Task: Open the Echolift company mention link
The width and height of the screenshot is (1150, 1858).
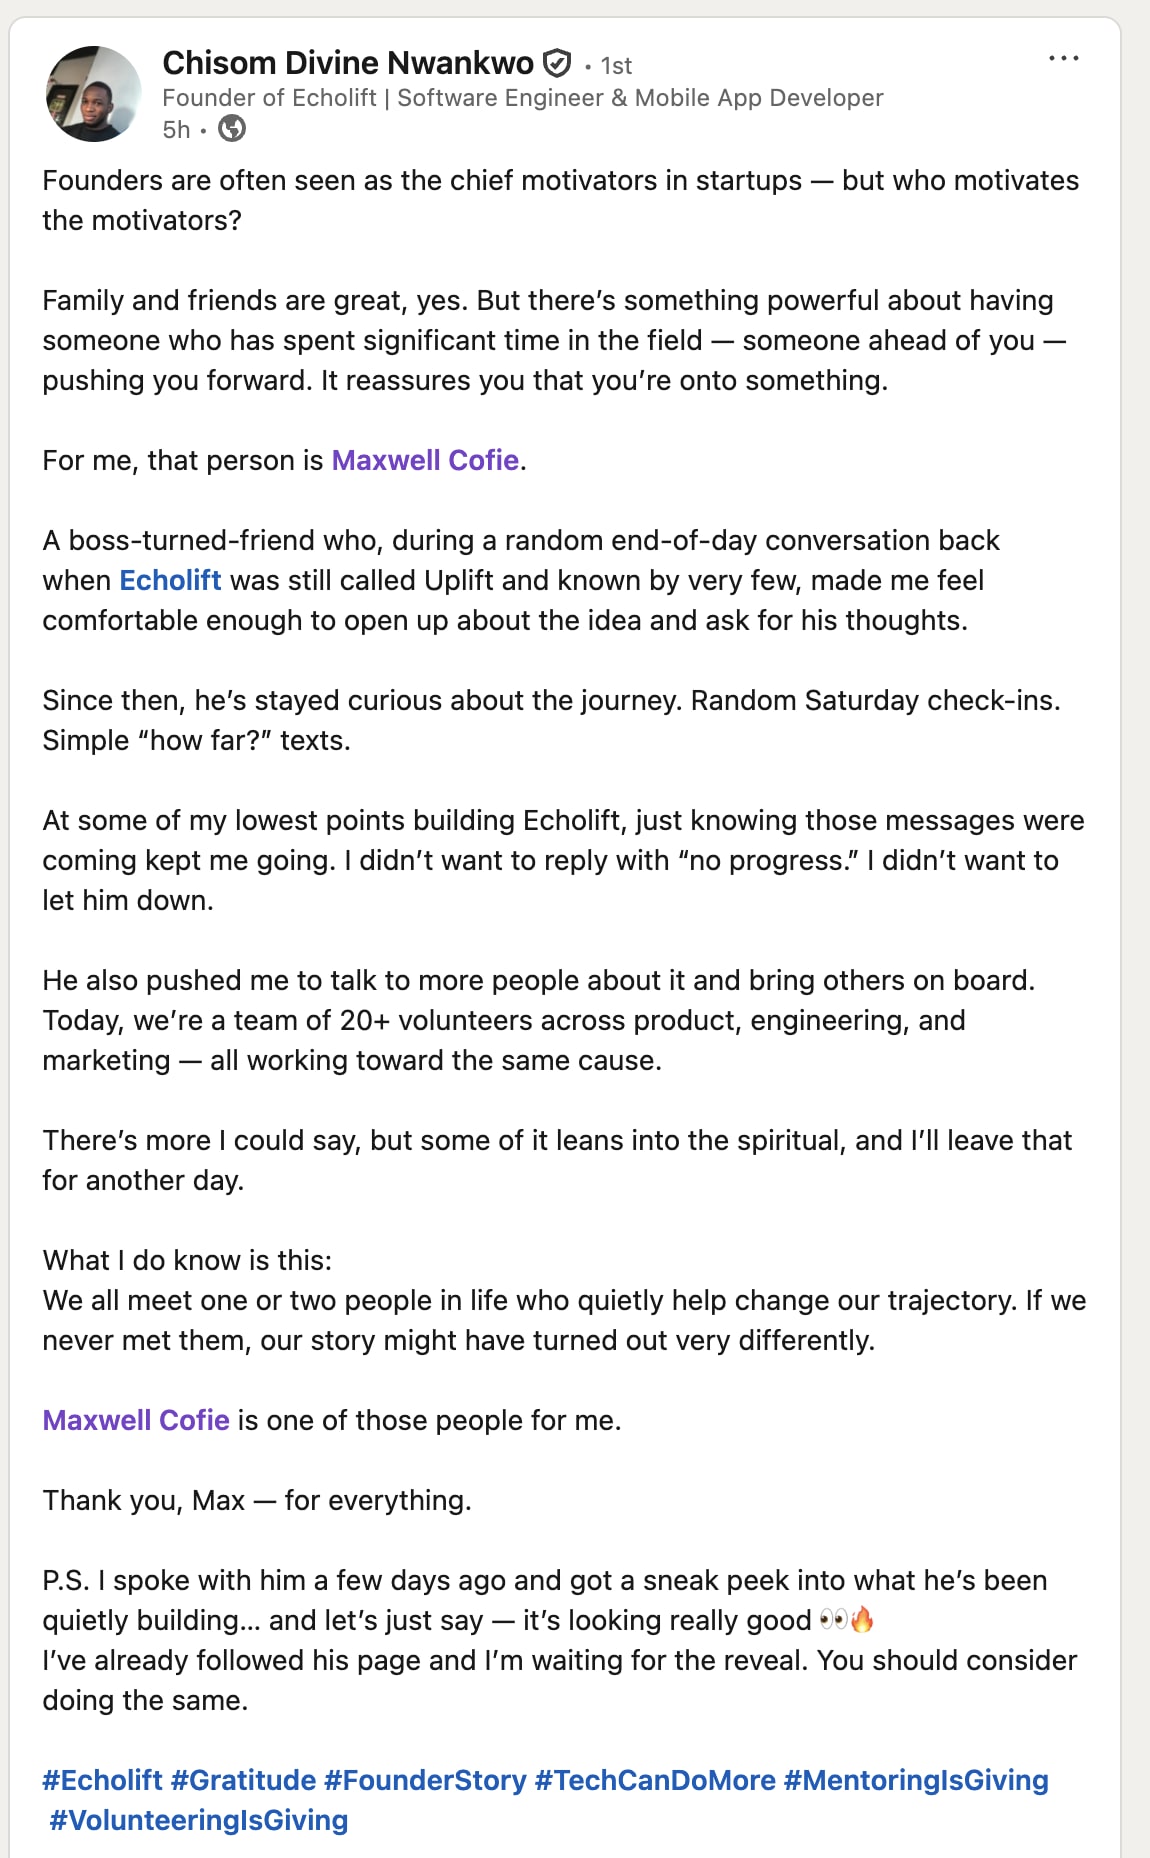Action: 170,580
